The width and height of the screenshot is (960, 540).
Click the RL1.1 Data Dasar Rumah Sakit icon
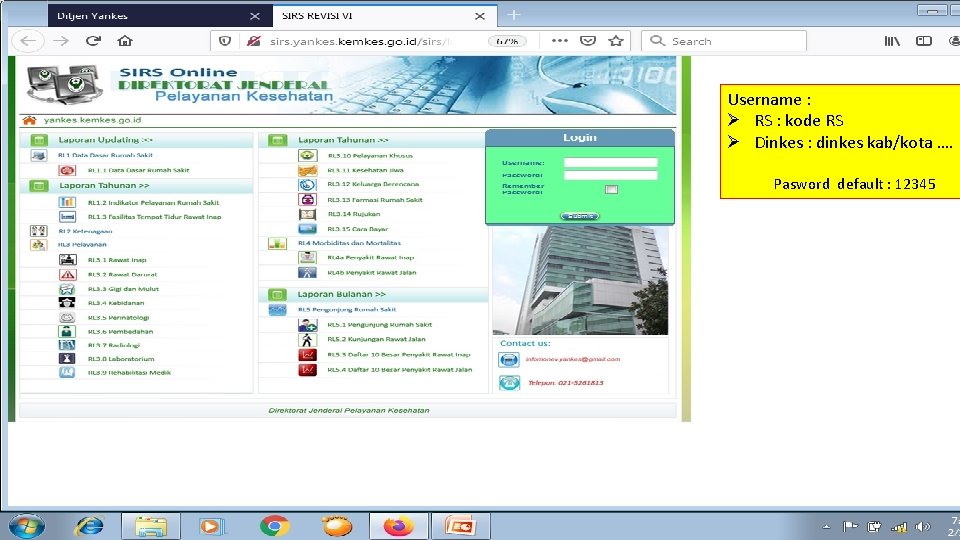coord(67,170)
